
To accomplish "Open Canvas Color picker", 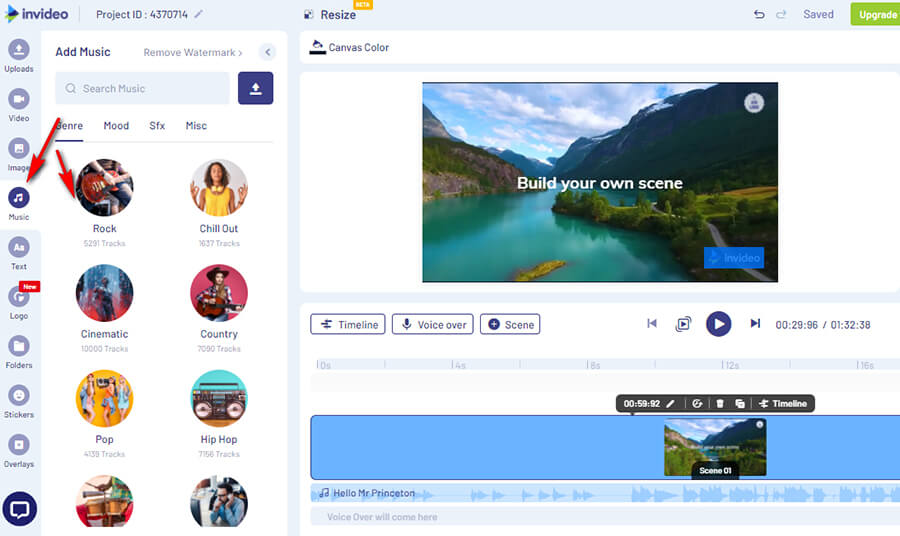I will [349, 47].
